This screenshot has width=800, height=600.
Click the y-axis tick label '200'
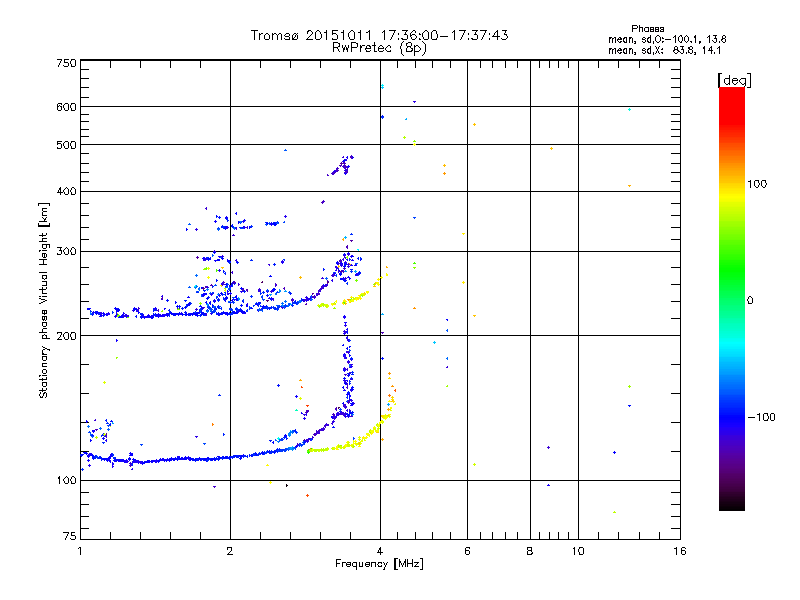coord(66,336)
